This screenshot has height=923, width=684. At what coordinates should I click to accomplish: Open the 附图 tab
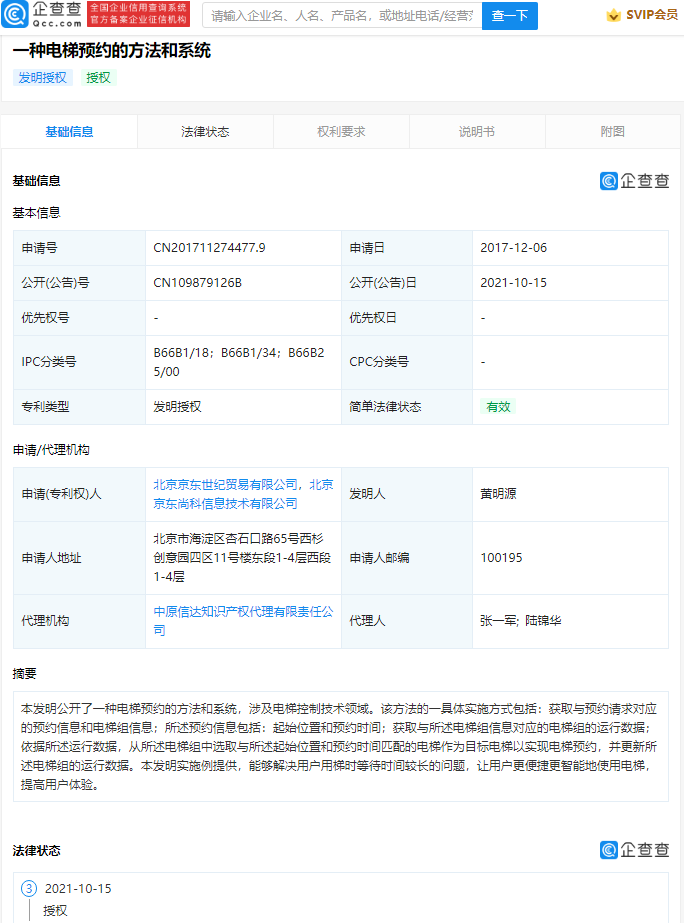pos(612,132)
